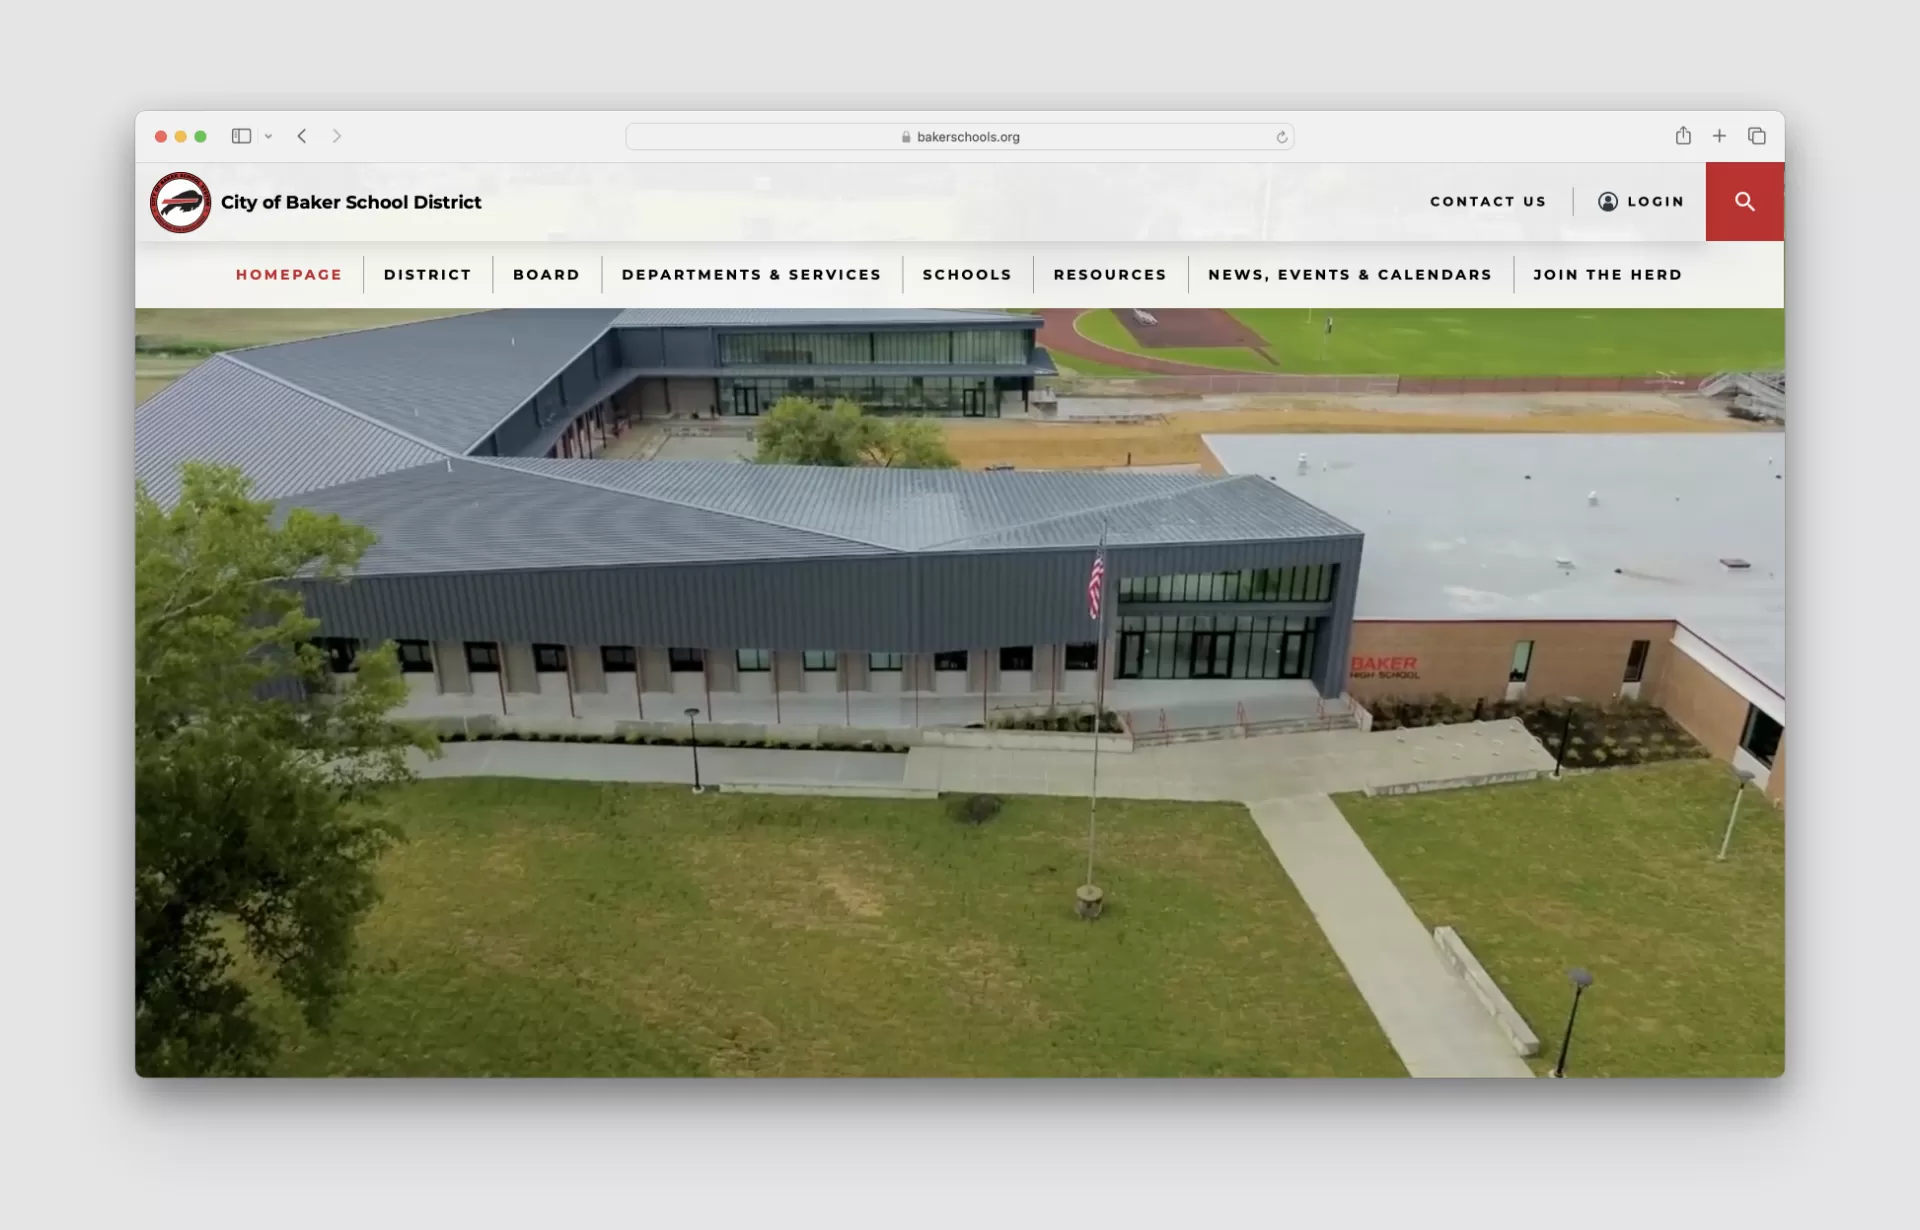Show all open tabs overview
The image size is (1920, 1230).
[1757, 136]
